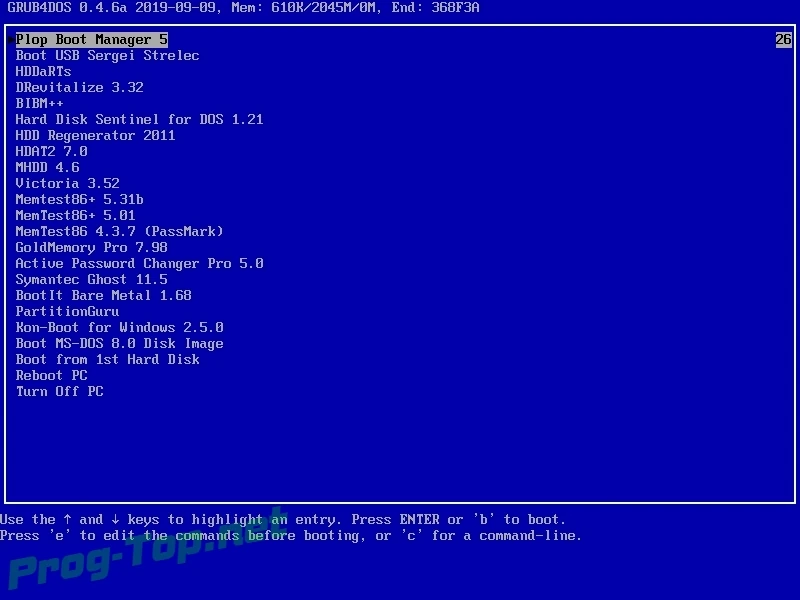Pick DRevitalize 3.32 from menu
Image resolution: width=800 pixels, height=600 pixels.
coord(79,87)
